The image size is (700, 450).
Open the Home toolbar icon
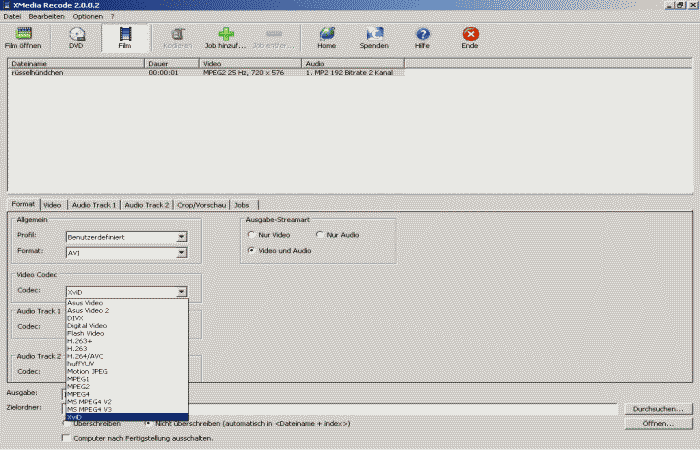(326, 35)
